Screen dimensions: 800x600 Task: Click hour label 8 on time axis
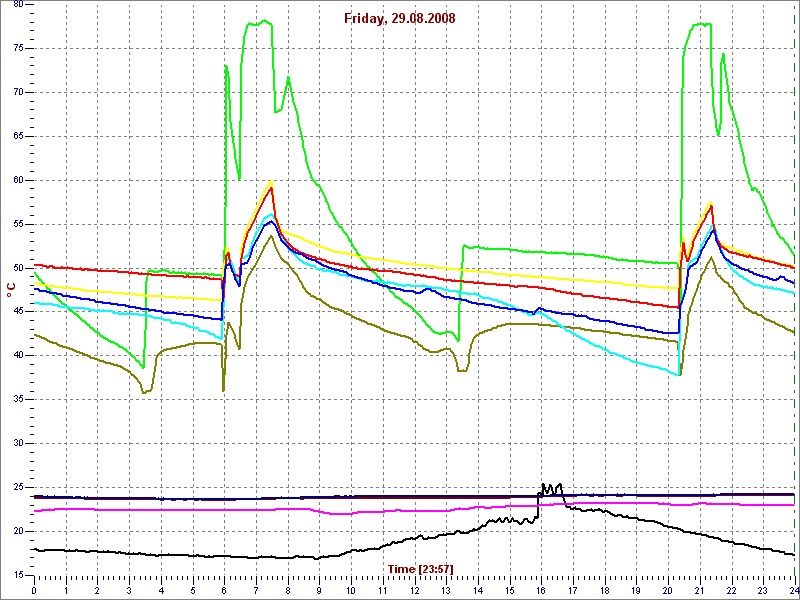click(288, 592)
